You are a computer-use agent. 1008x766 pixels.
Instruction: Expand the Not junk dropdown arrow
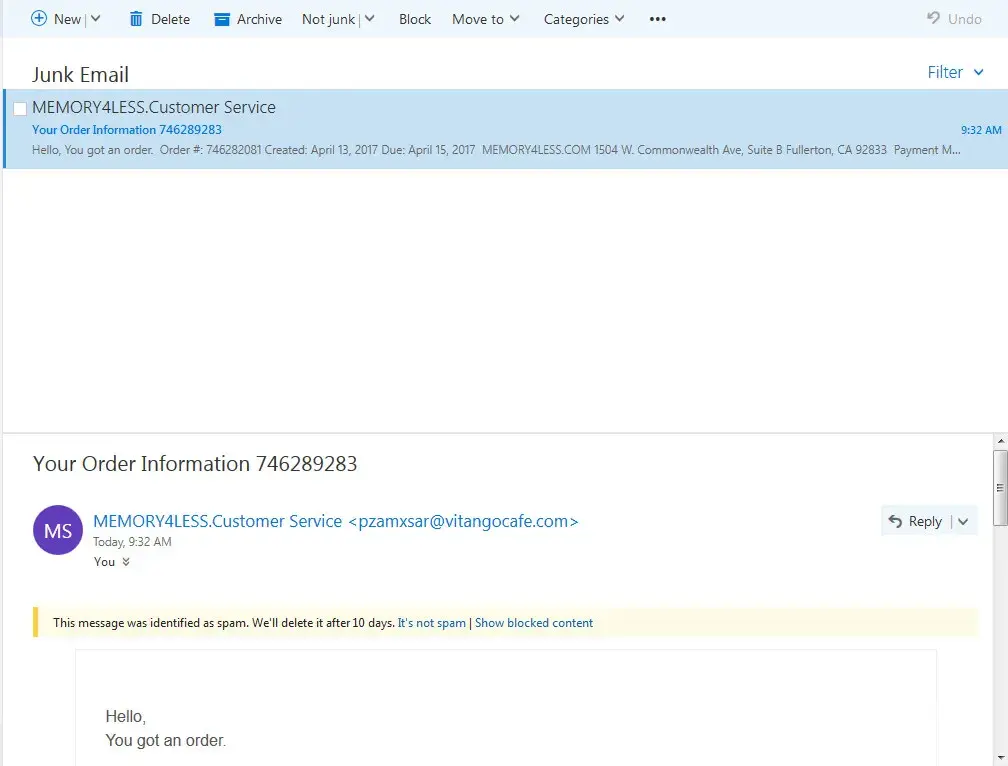(369, 19)
